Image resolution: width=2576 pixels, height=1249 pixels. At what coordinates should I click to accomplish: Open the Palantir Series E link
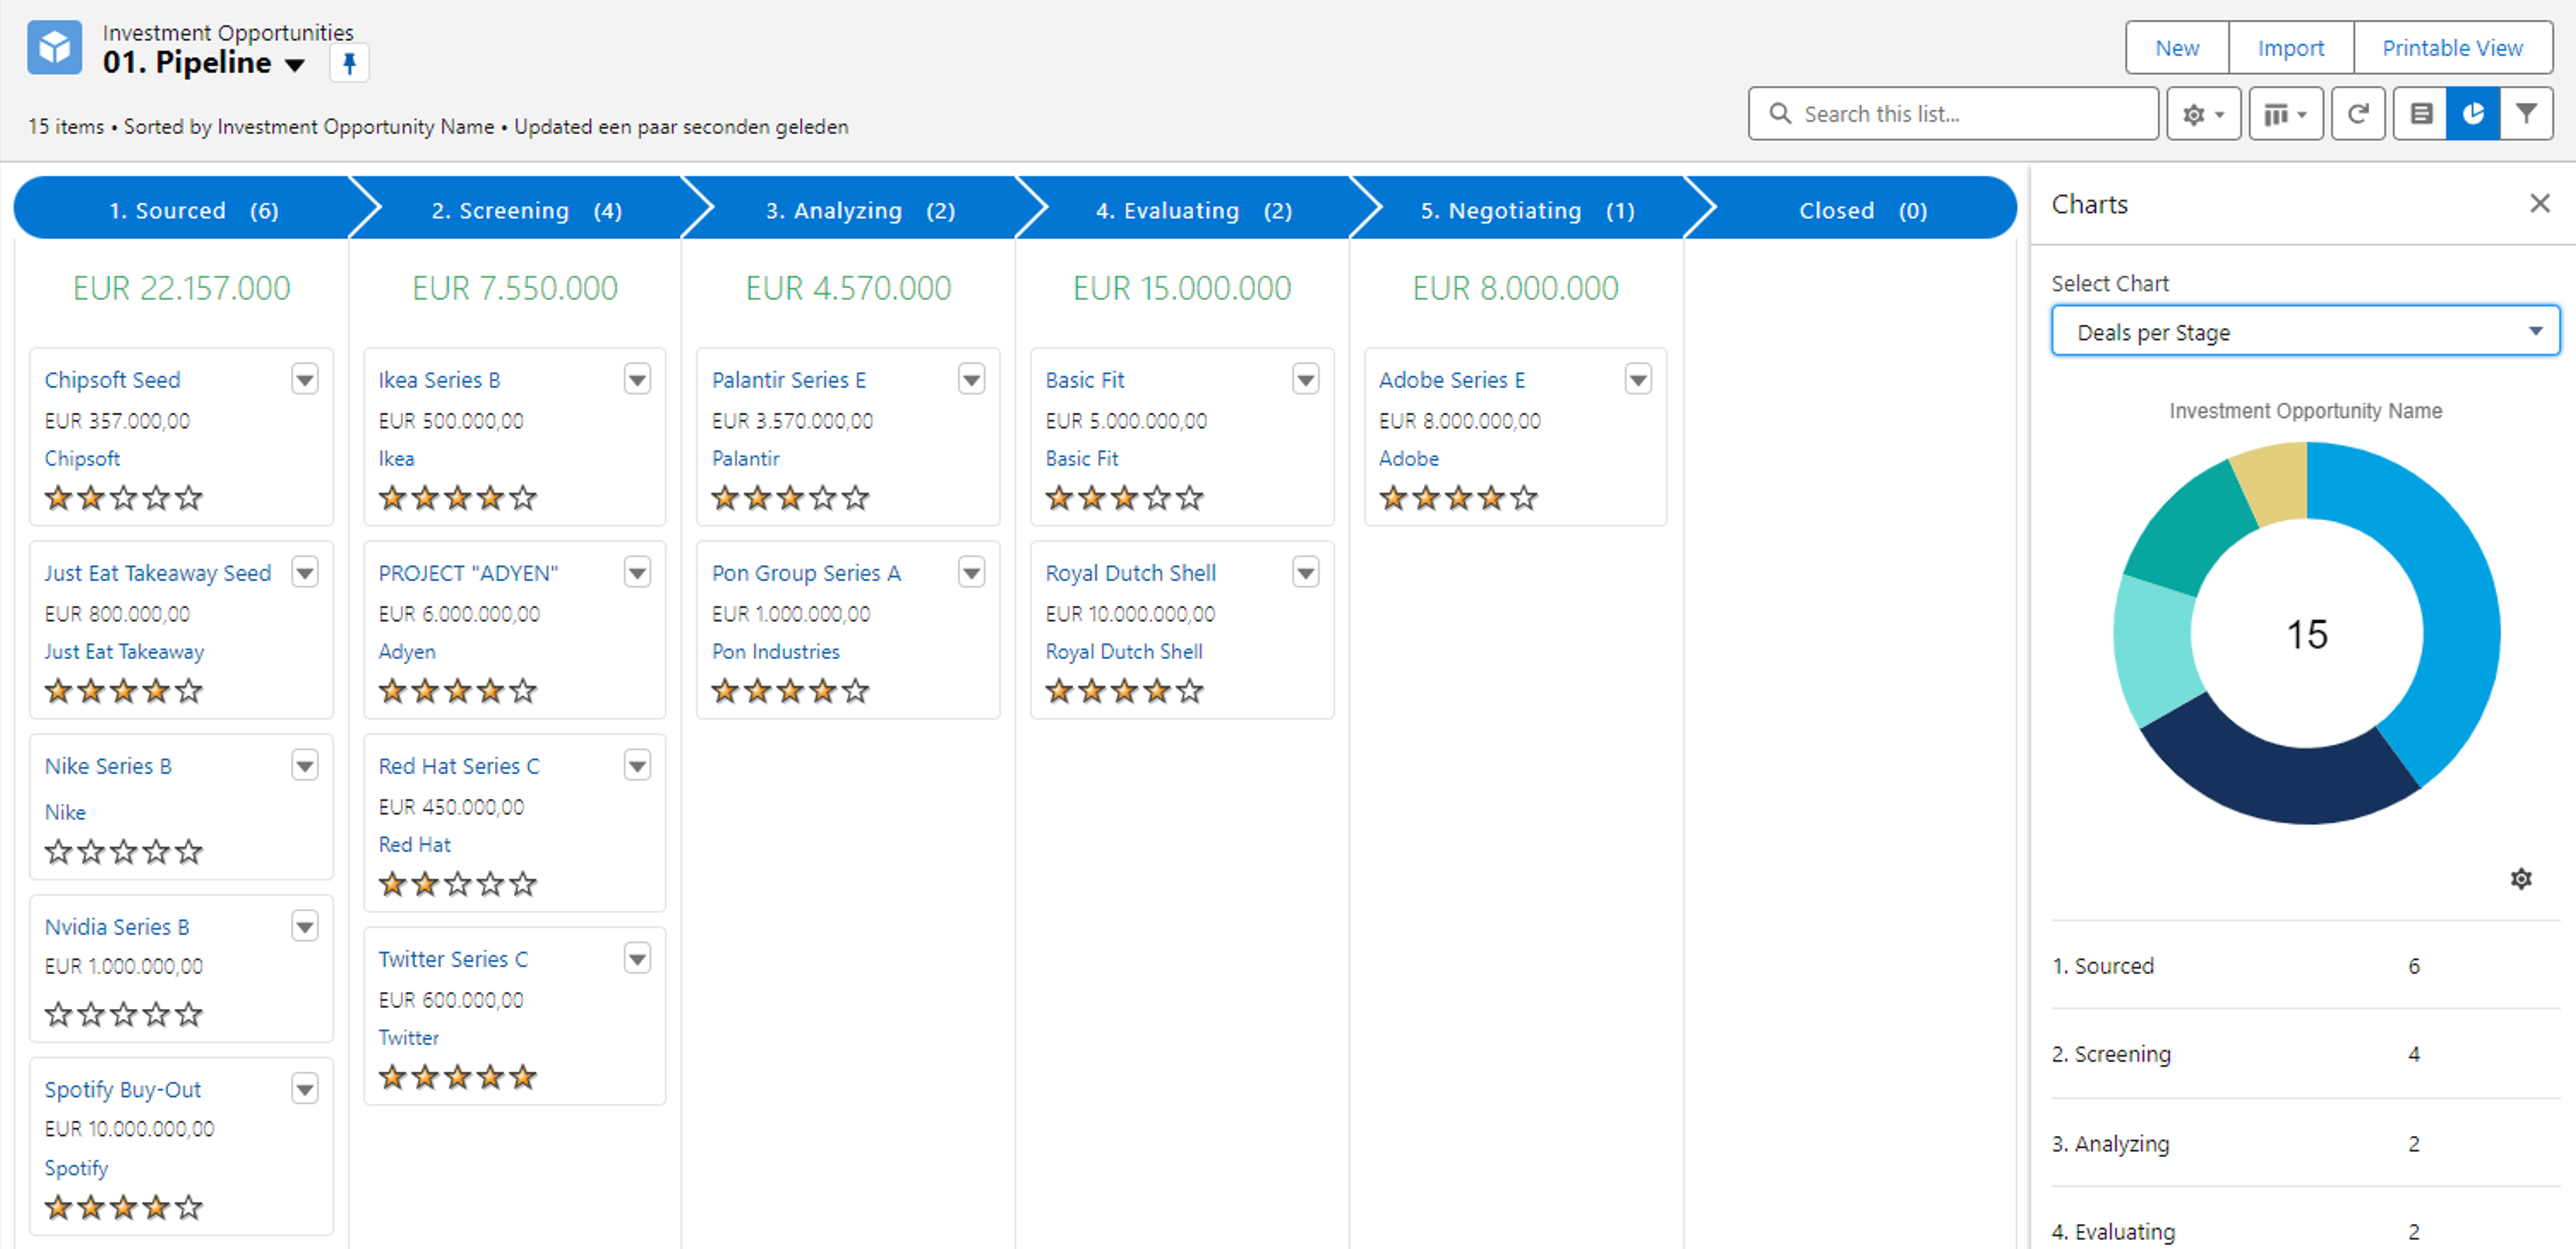pos(788,380)
